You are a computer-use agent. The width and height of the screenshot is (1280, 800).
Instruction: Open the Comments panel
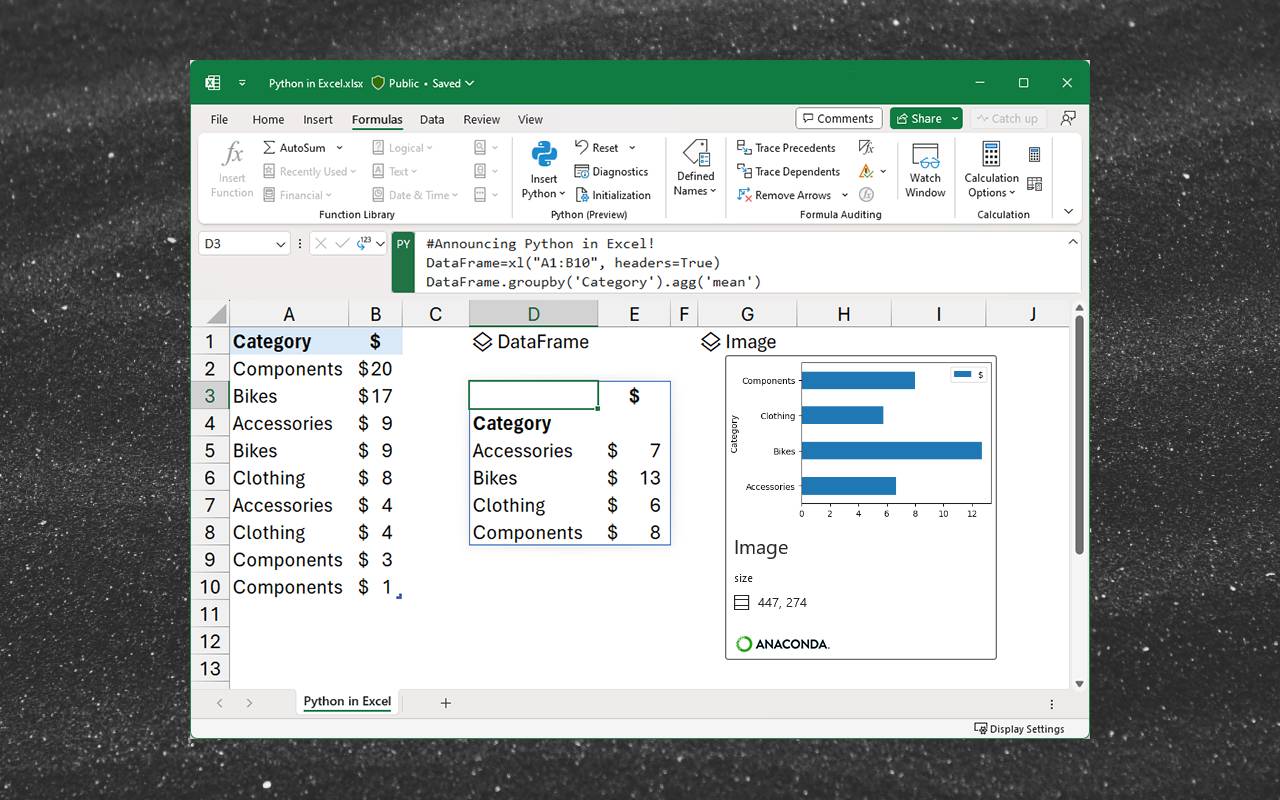(838, 117)
